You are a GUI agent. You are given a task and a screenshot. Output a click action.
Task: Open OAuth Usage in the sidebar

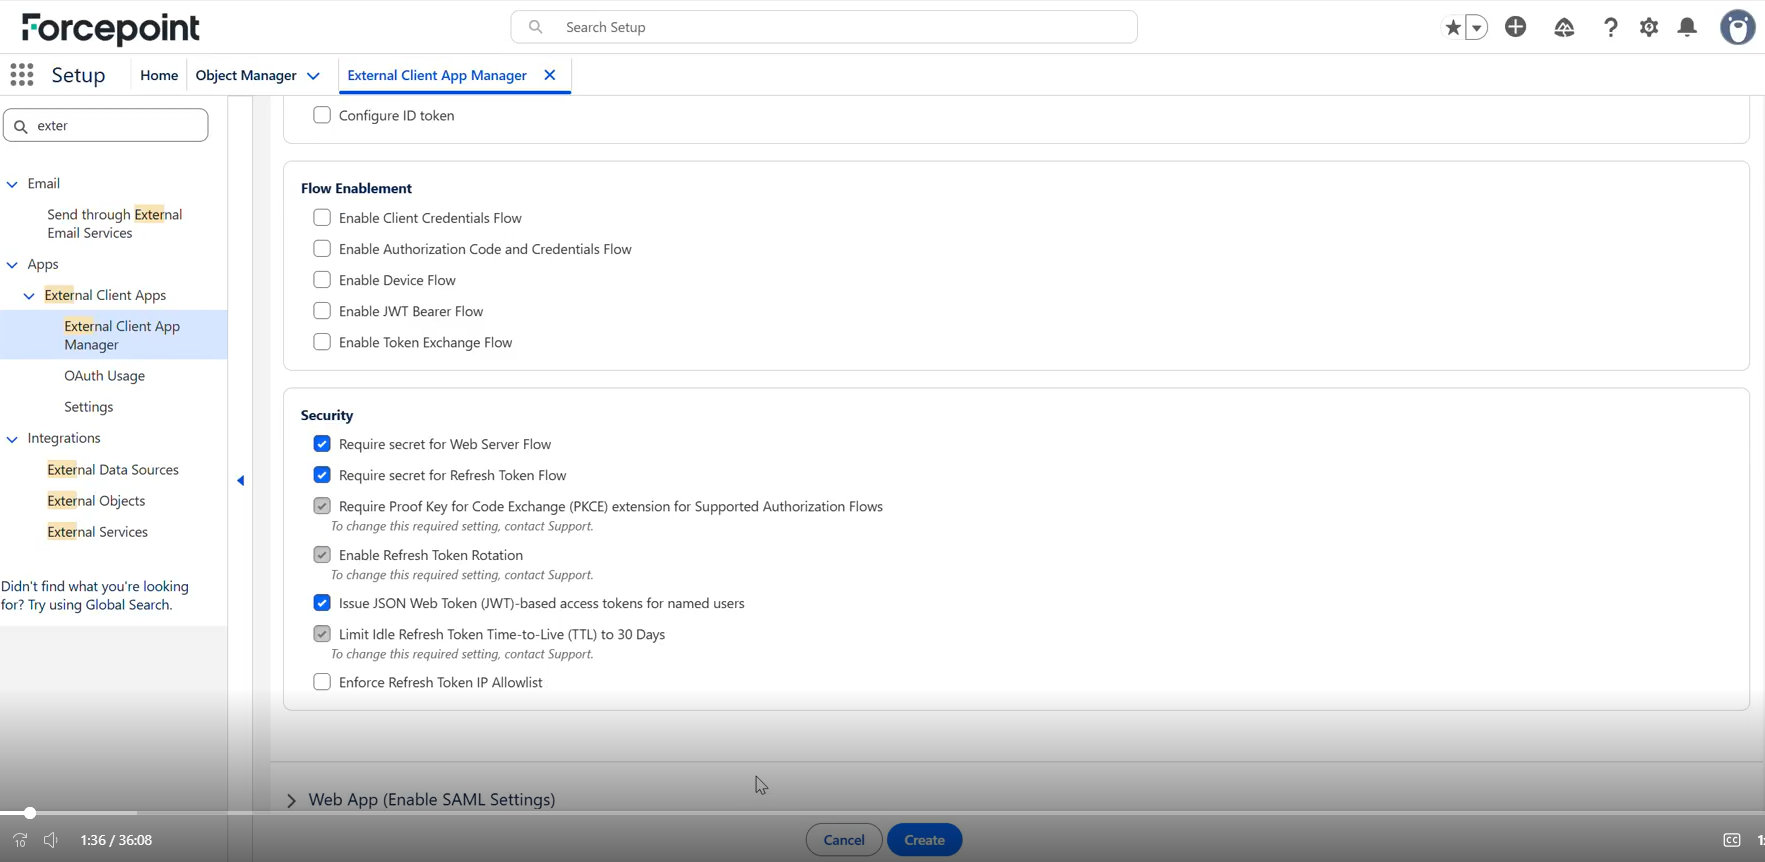click(105, 376)
